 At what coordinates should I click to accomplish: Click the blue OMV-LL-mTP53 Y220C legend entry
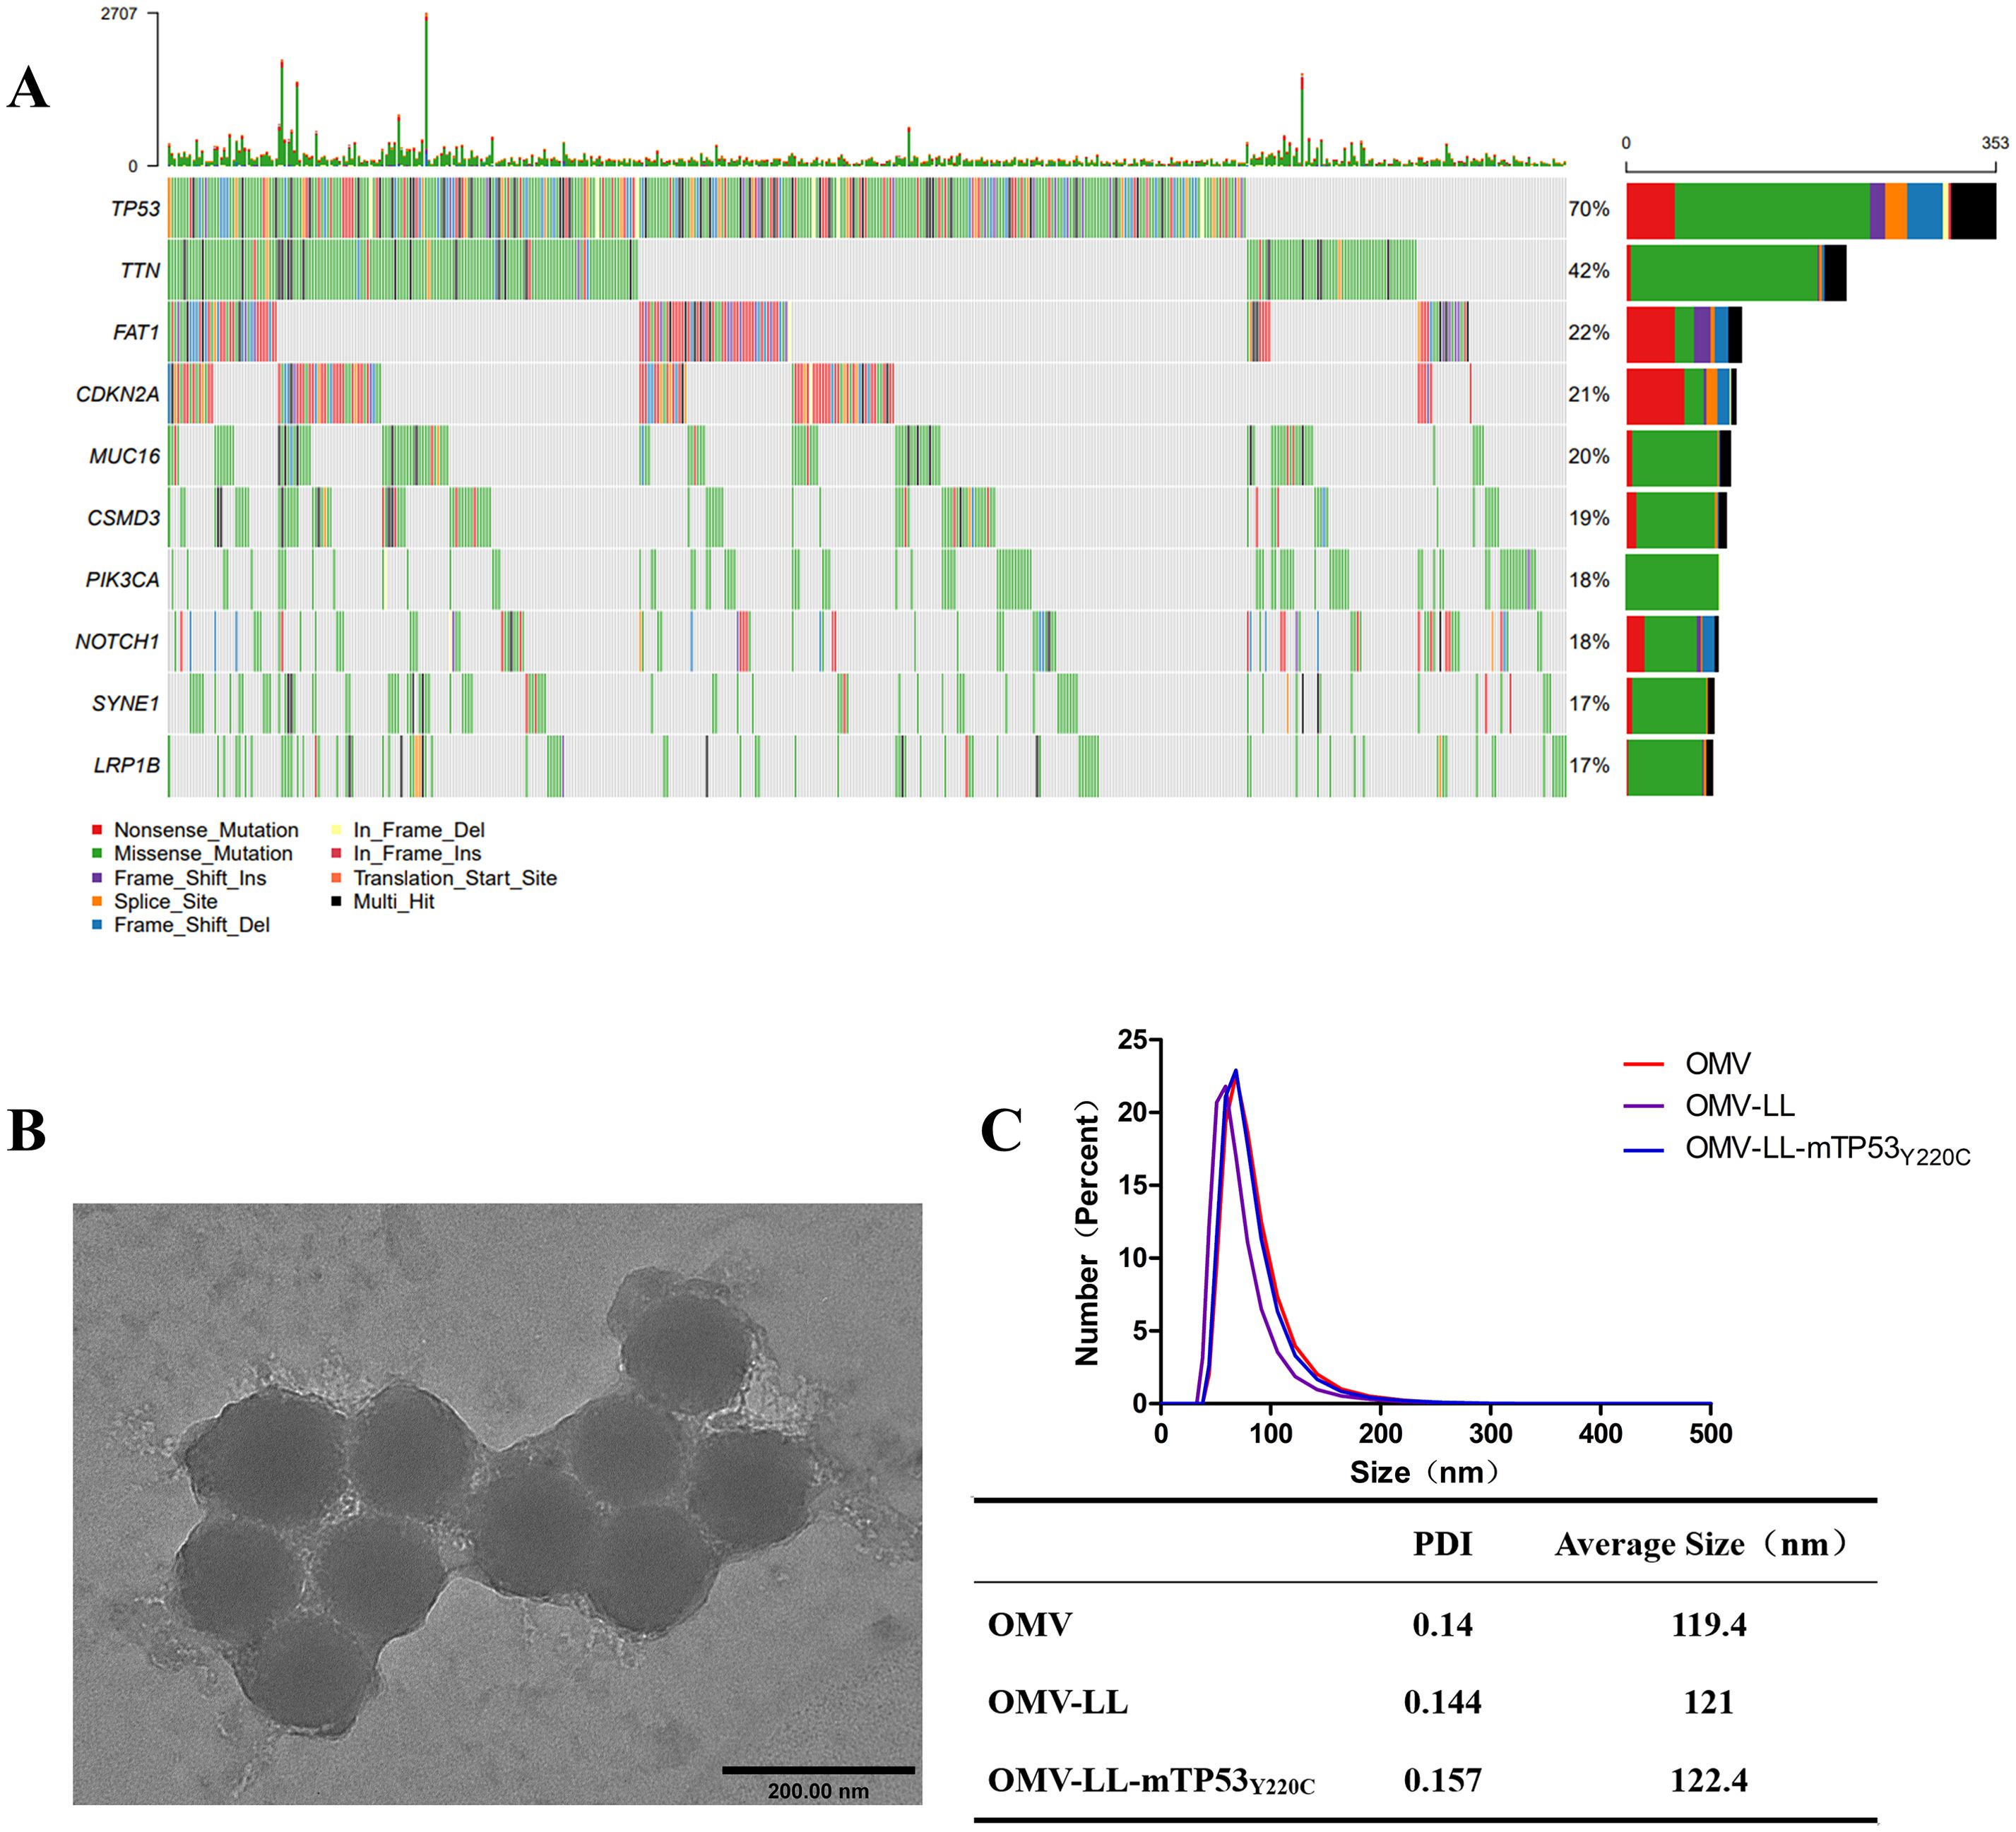coord(1797,1150)
